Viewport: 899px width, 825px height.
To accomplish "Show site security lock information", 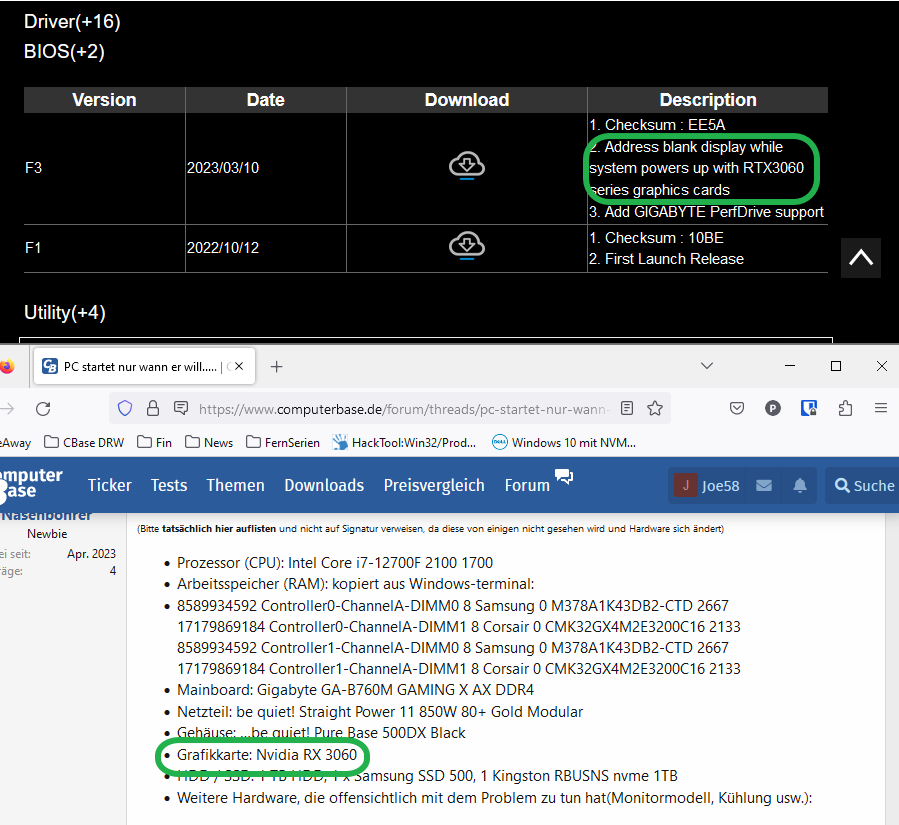I will [x=153, y=408].
